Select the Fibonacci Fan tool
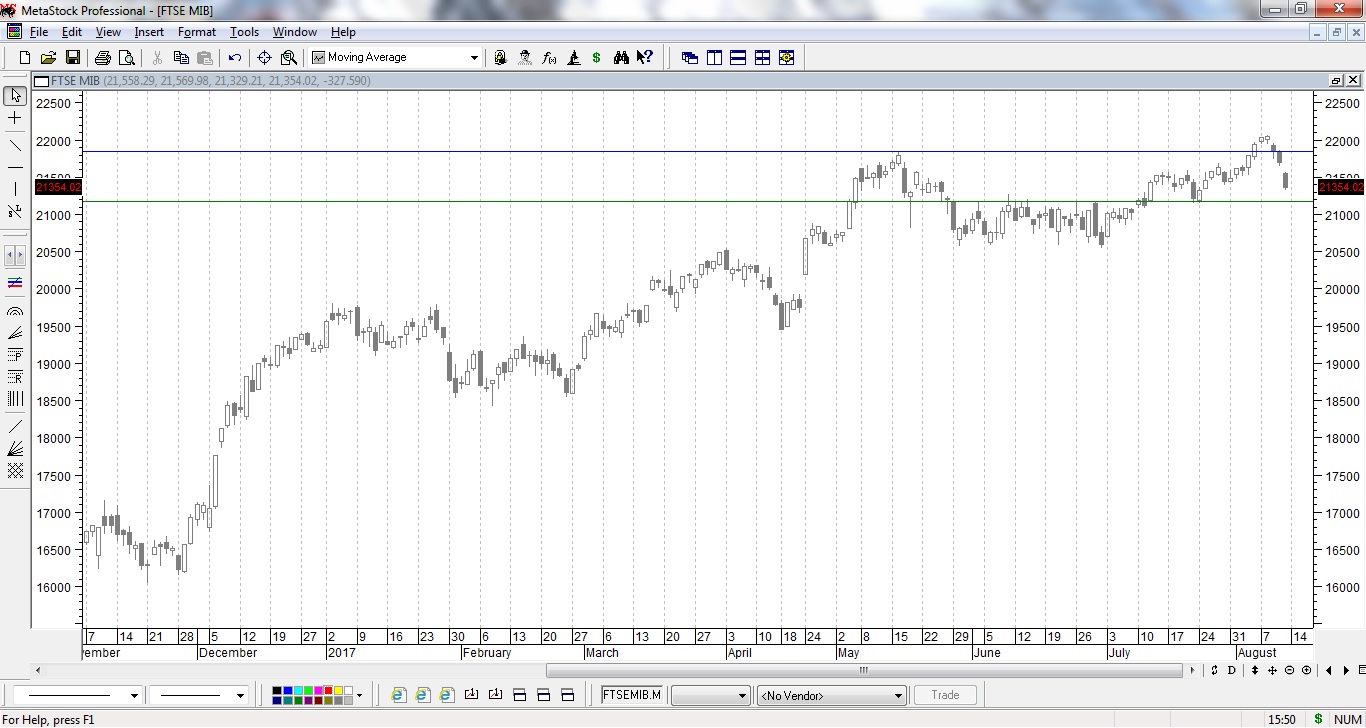Viewport: 1366px width, 728px height. (x=15, y=333)
